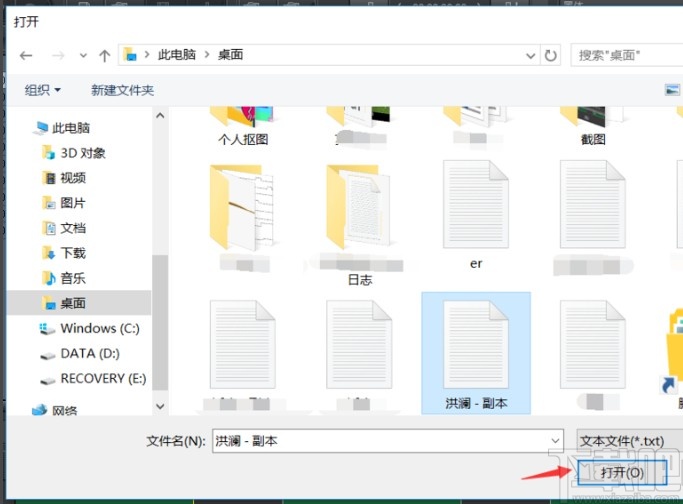Click breadcrumb arrow after 此电脑
Screen dimensions: 683x504
207,55
